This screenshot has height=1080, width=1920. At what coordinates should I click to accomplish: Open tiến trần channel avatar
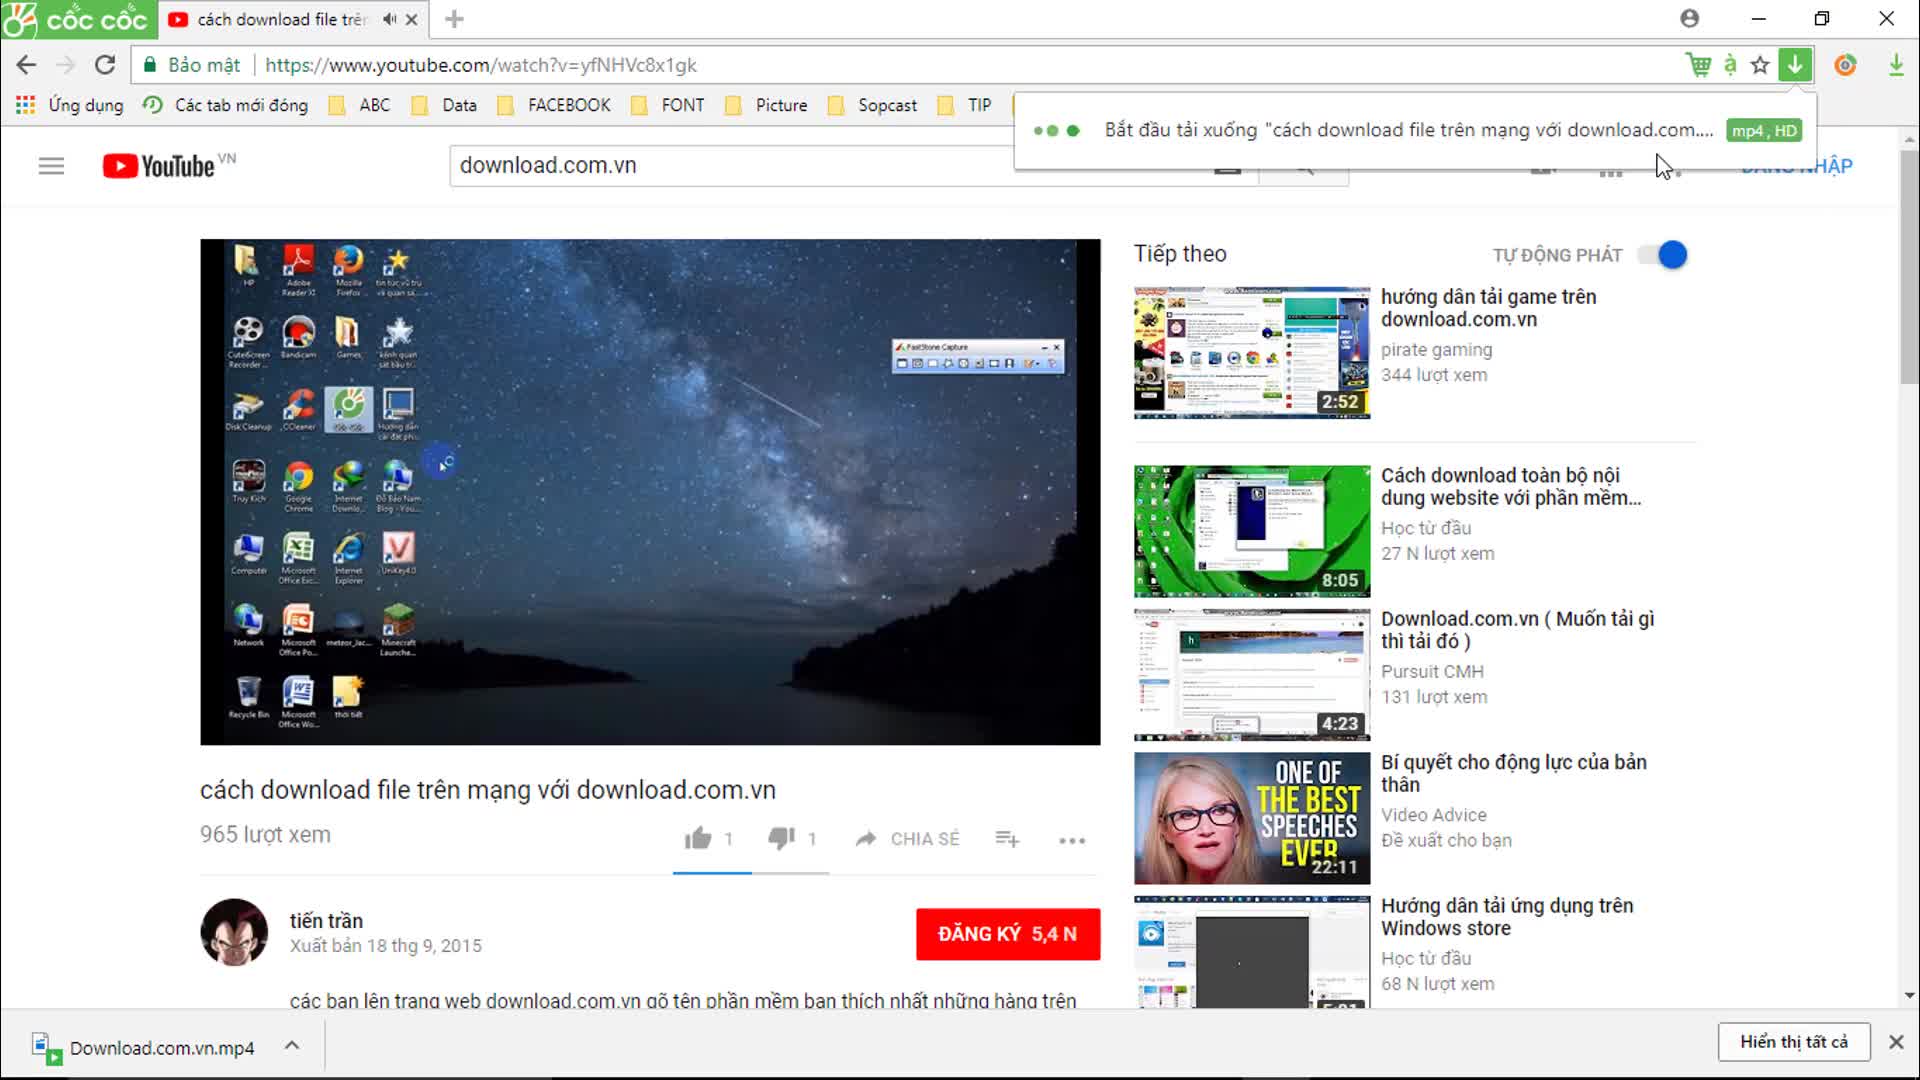click(234, 932)
